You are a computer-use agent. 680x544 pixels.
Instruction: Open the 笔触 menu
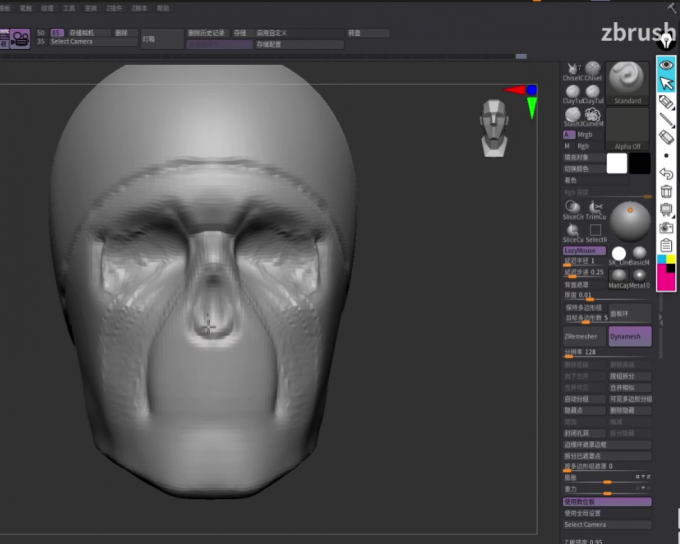pos(26,8)
